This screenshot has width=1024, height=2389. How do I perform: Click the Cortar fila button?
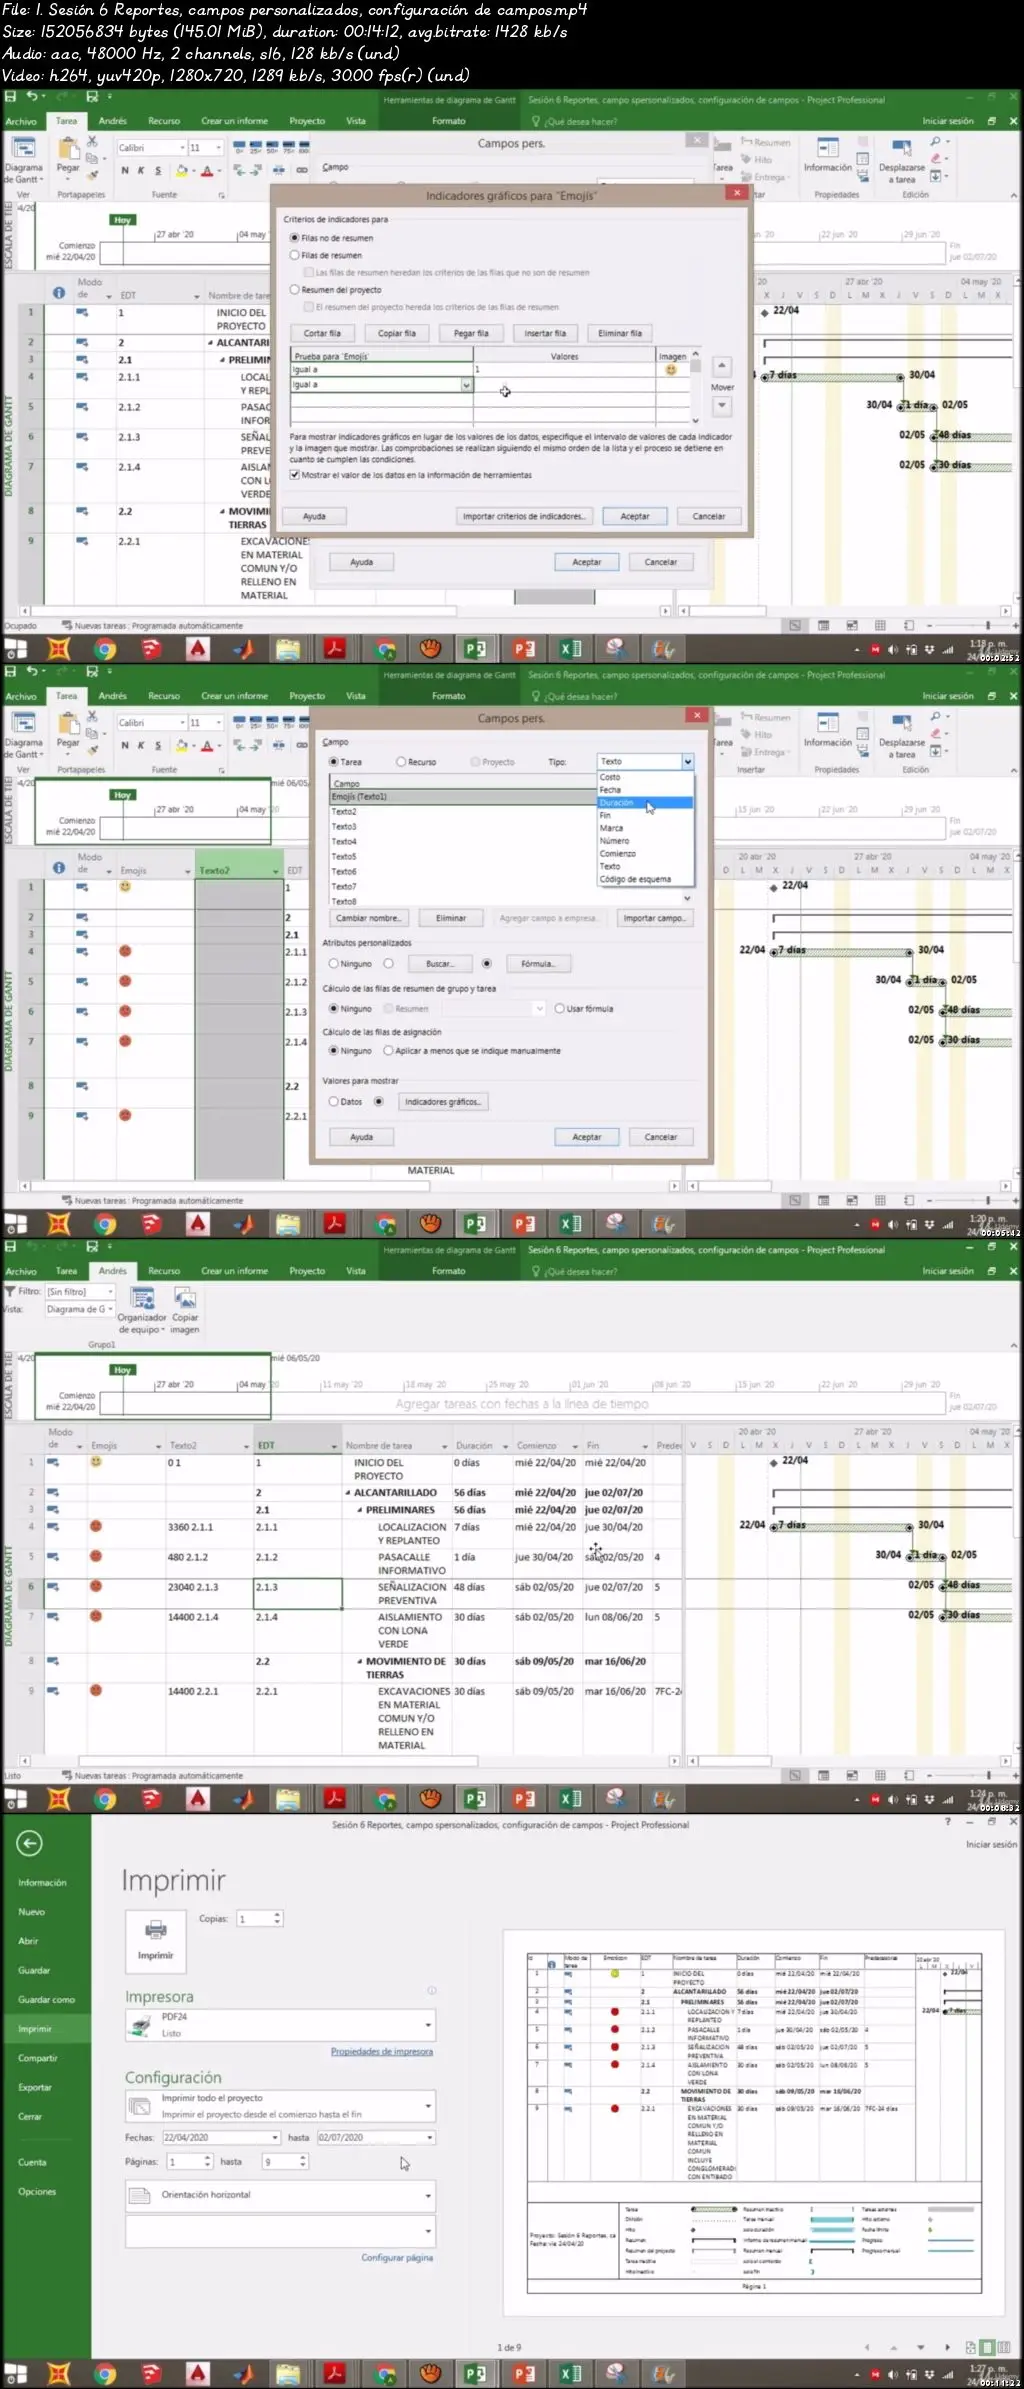322,333
